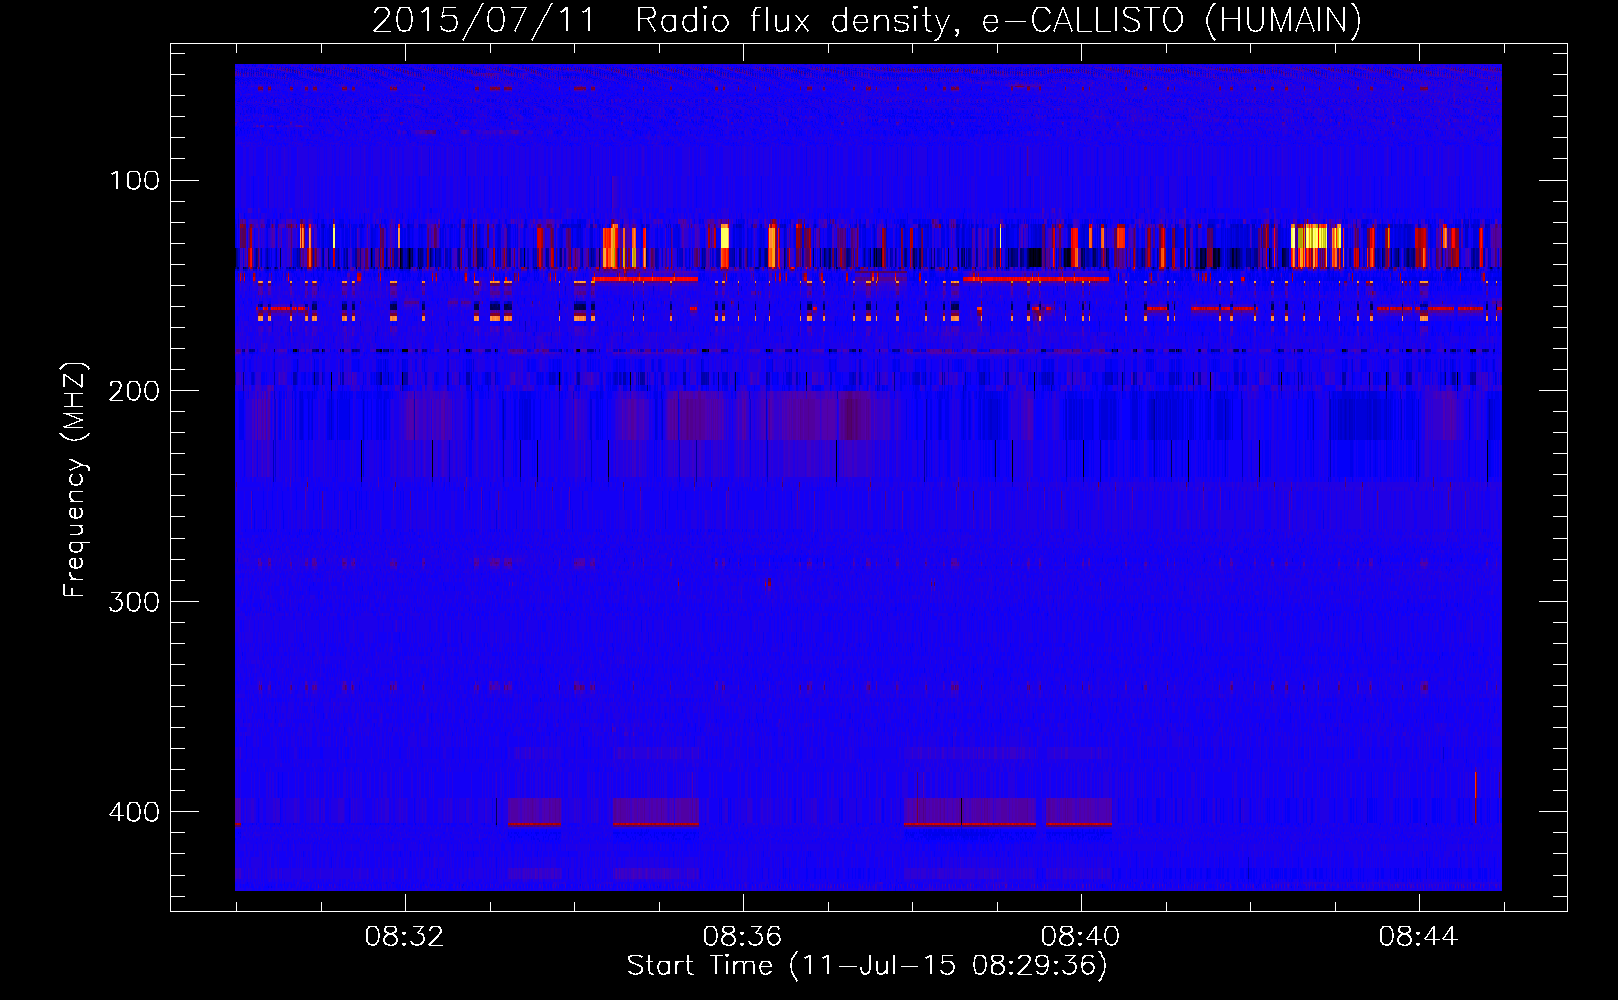Image resolution: width=1618 pixels, height=1000 pixels.
Task: Select the 200 frequency tick label
Action: pos(134,391)
